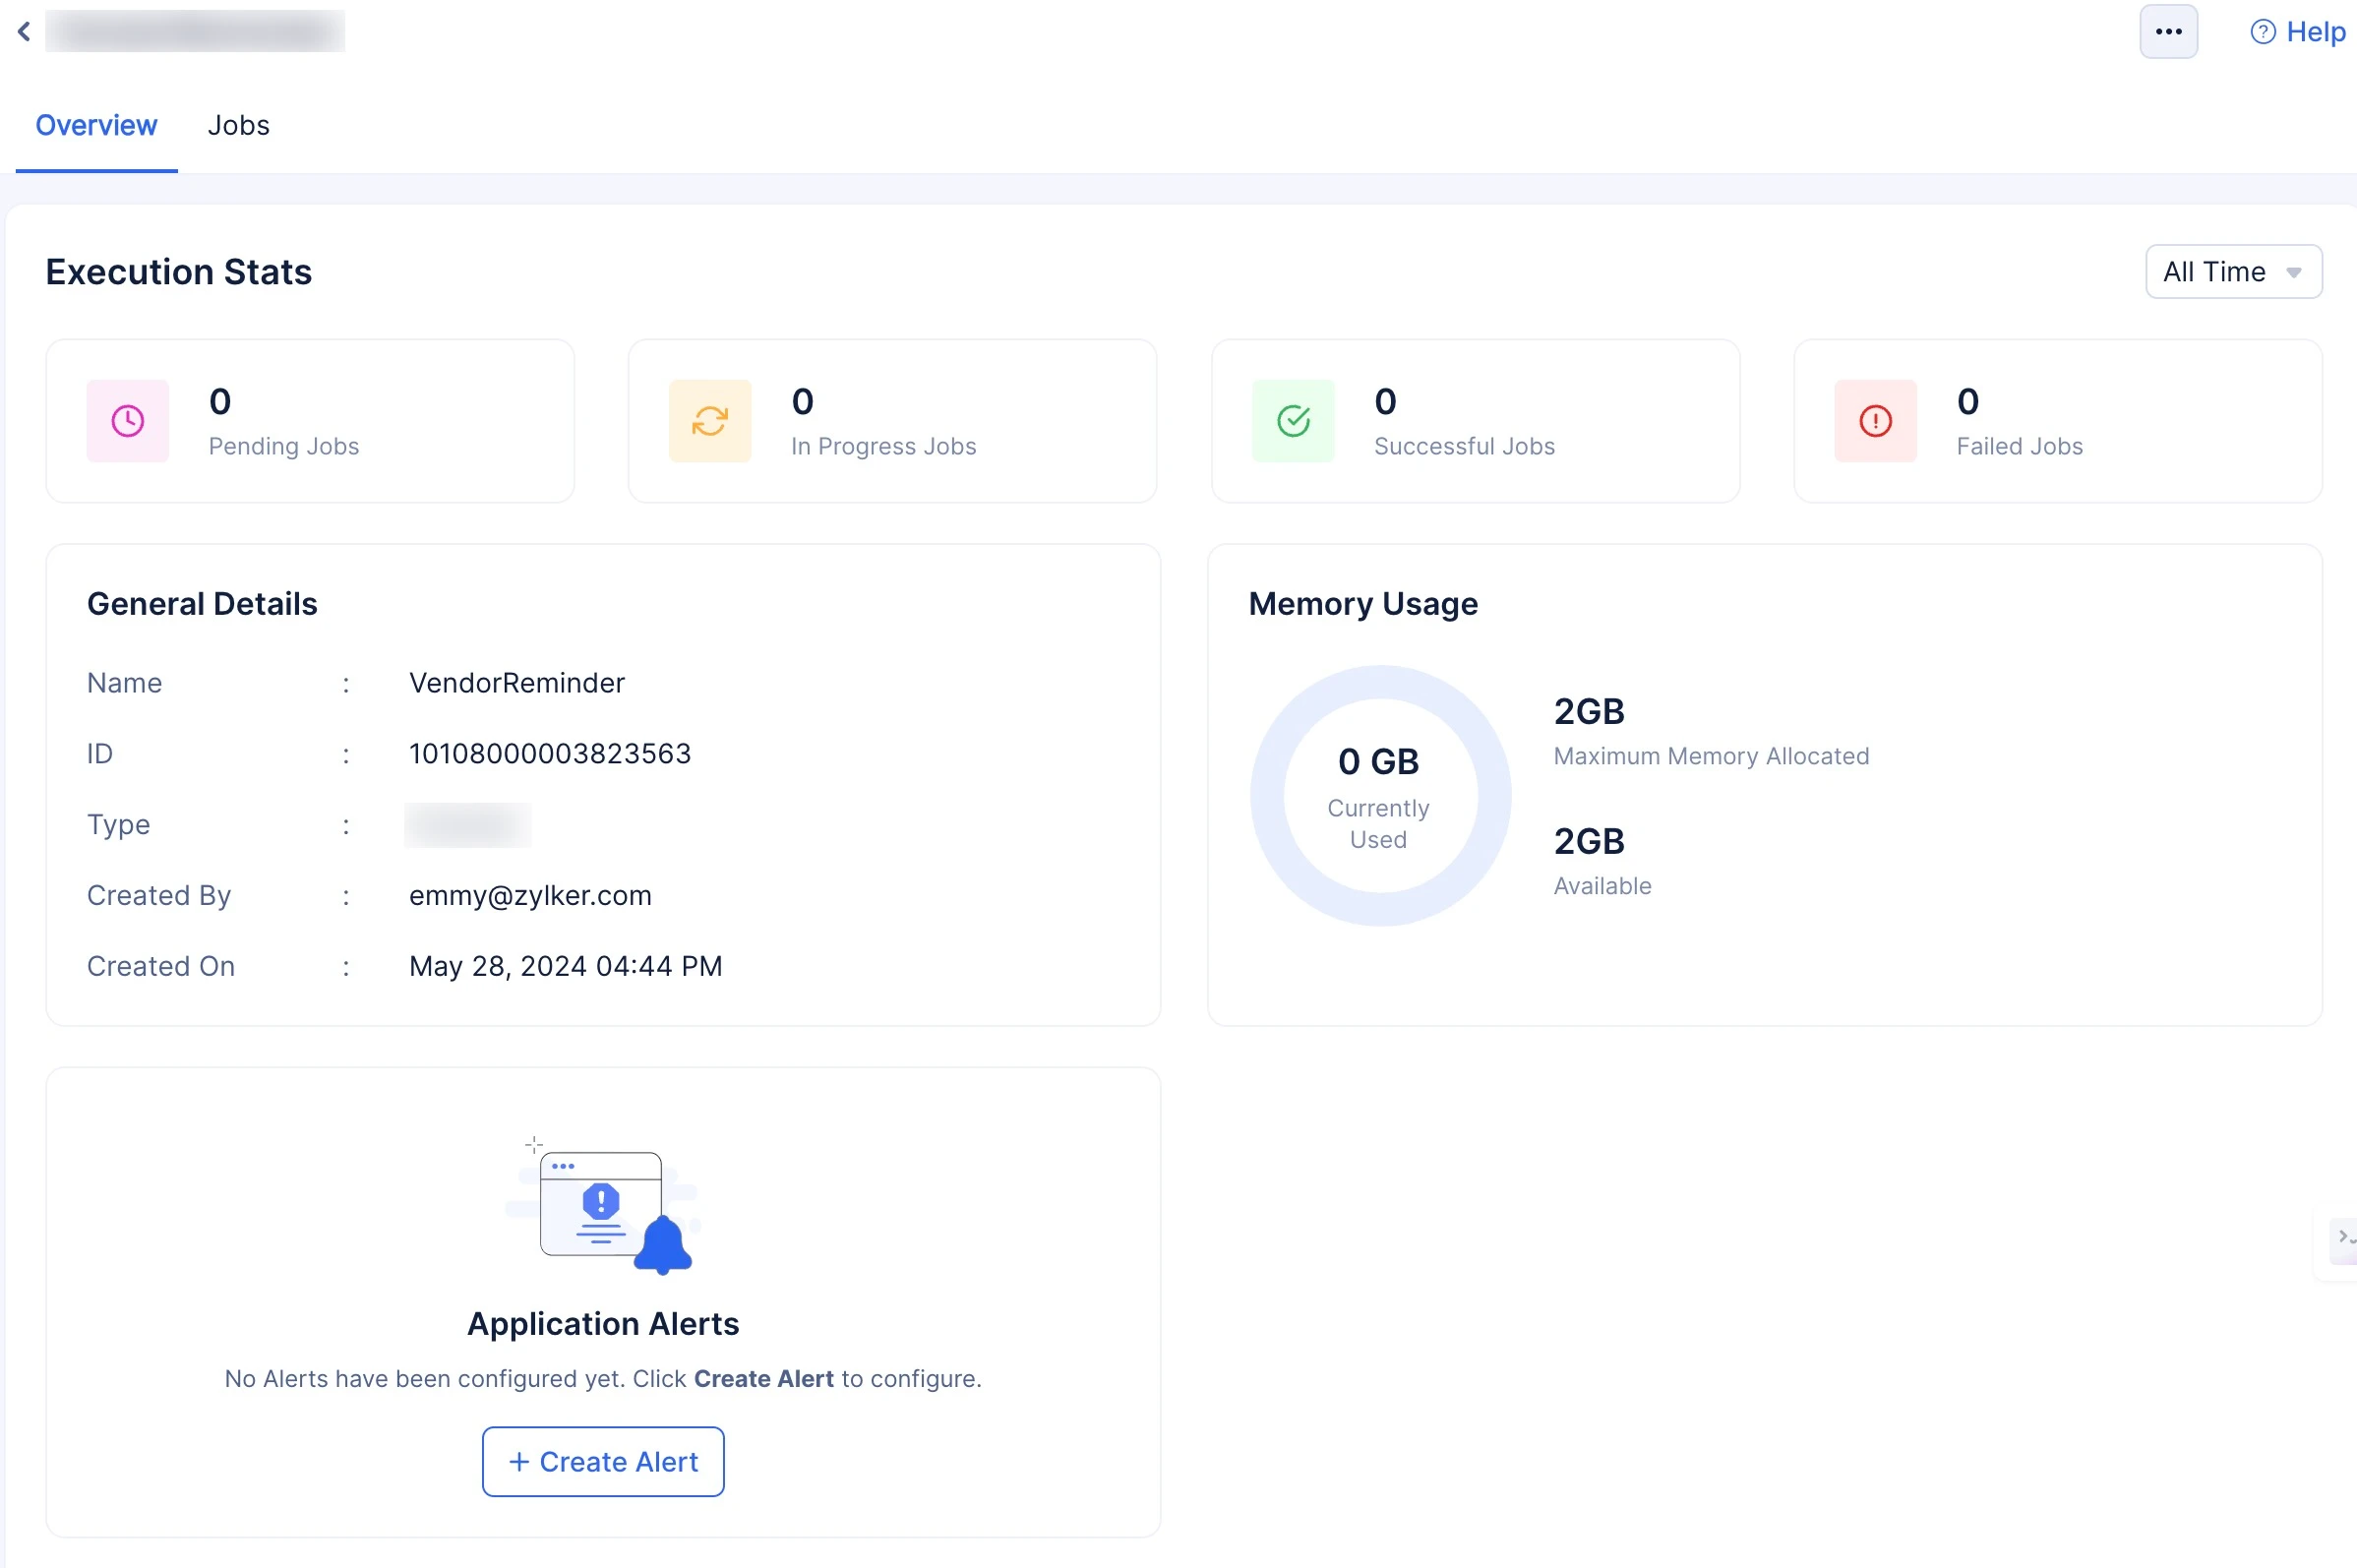
Task: Click the Available memory label
Action: (x=1602, y=886)
